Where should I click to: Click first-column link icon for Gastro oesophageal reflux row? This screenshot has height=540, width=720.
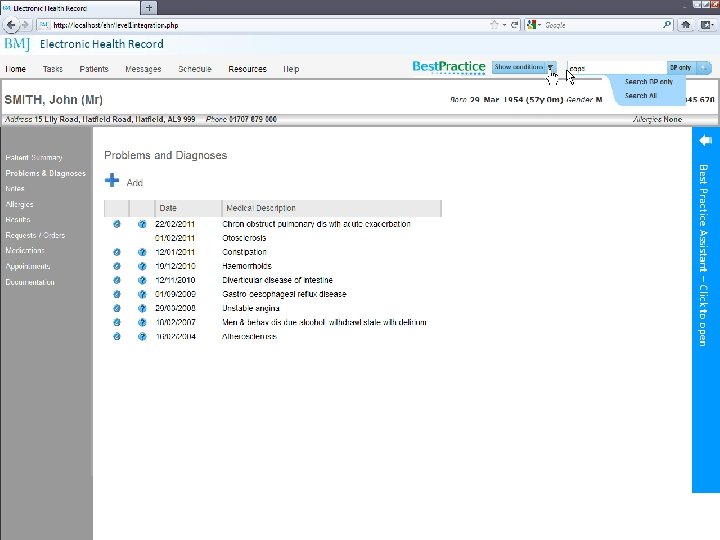point(117,294)
